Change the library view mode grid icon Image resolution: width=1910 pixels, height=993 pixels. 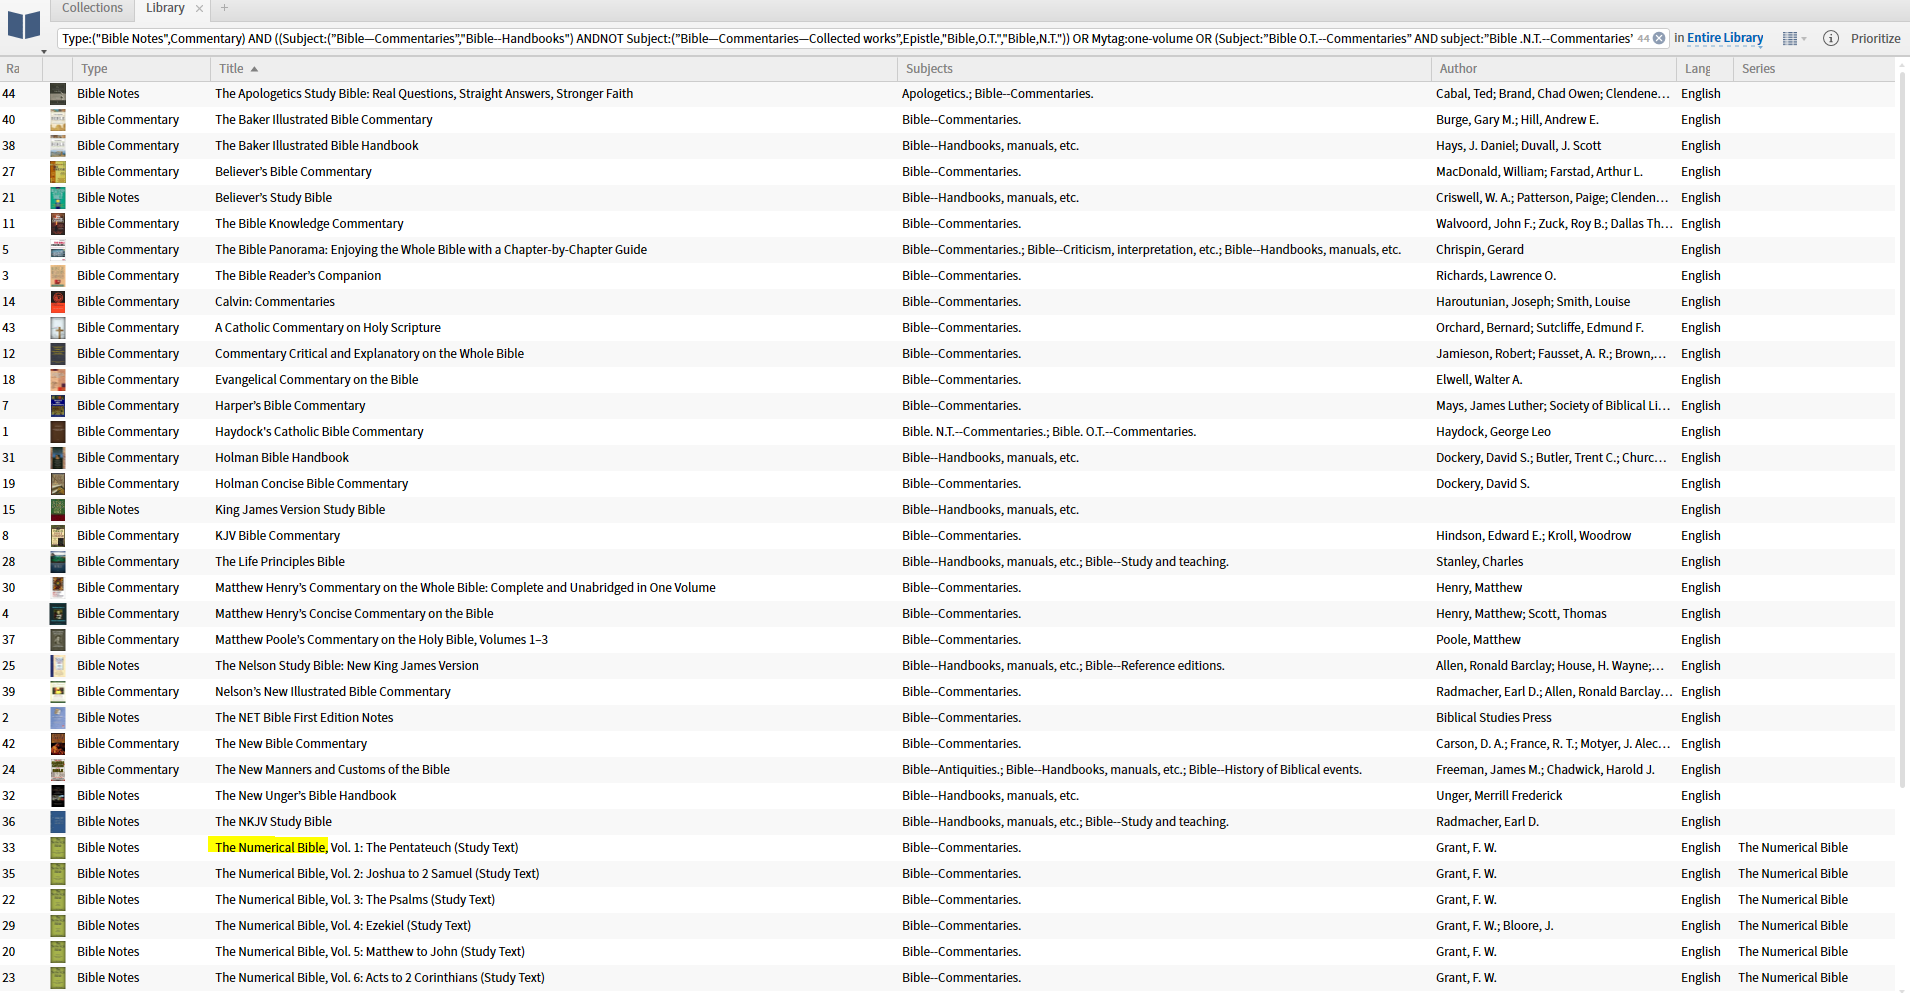pos(1790,39)
